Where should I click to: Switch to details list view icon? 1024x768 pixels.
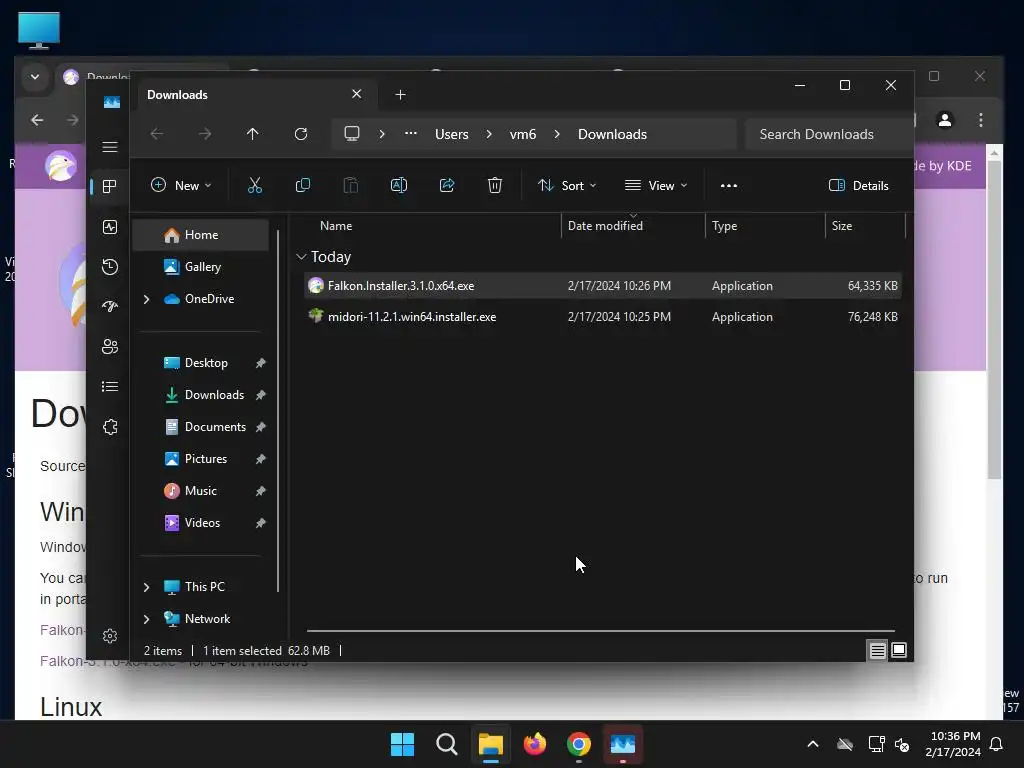click(x=877, y=650)
